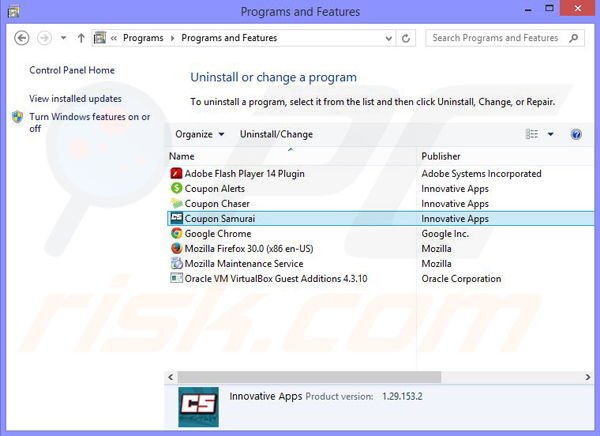The height and width of the screenshot is (436, 600).
Task: Click the VirtualBox Guest Additions icon
Action: click(x=176, y=278)
